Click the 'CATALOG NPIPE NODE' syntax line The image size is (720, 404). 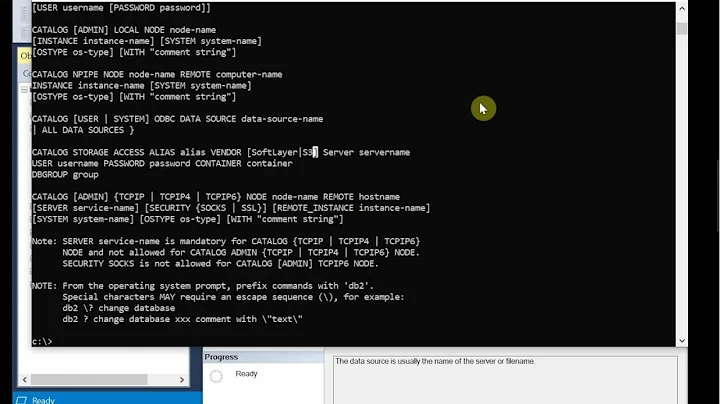[x=157, y=74]
